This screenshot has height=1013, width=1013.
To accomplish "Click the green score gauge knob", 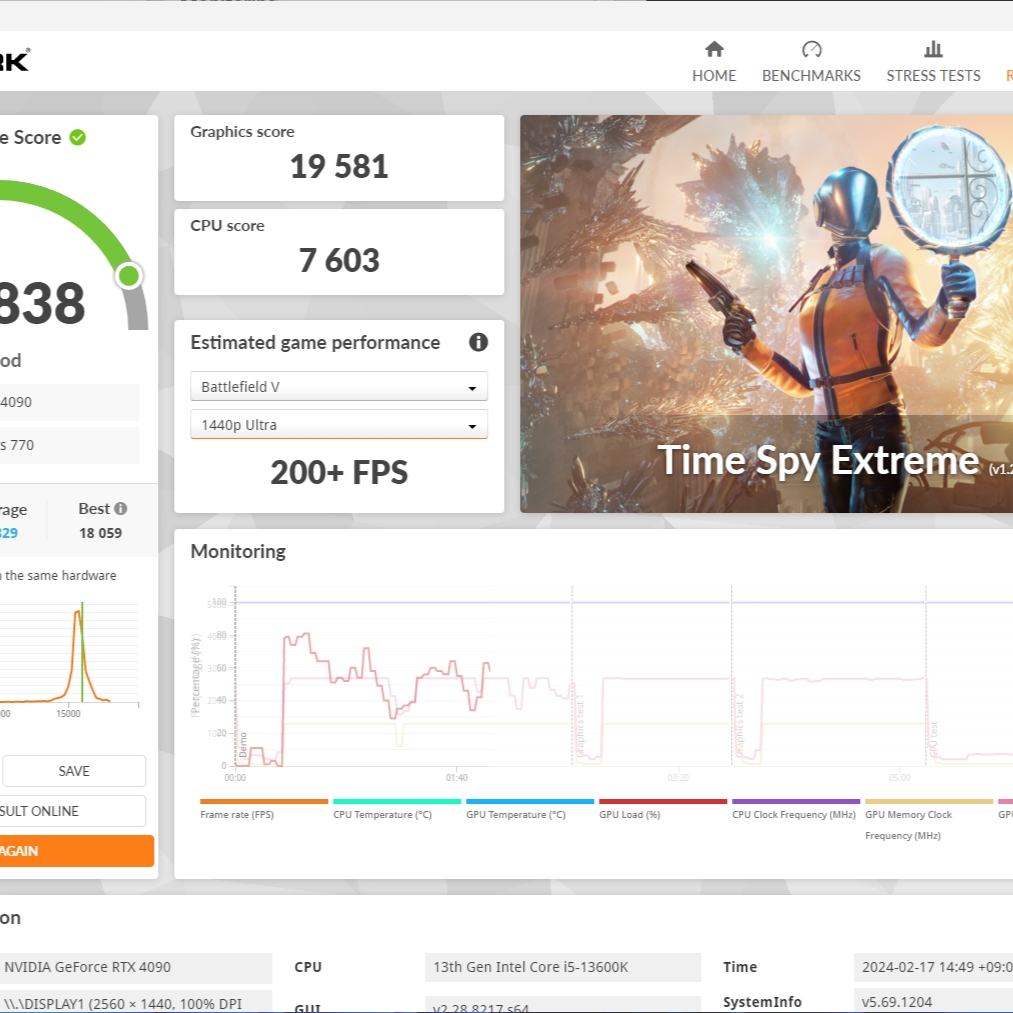I will 129,276.
